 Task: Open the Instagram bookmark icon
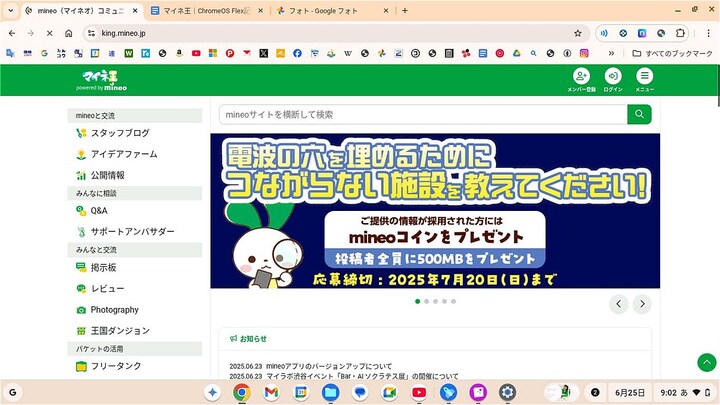(584, 53)
